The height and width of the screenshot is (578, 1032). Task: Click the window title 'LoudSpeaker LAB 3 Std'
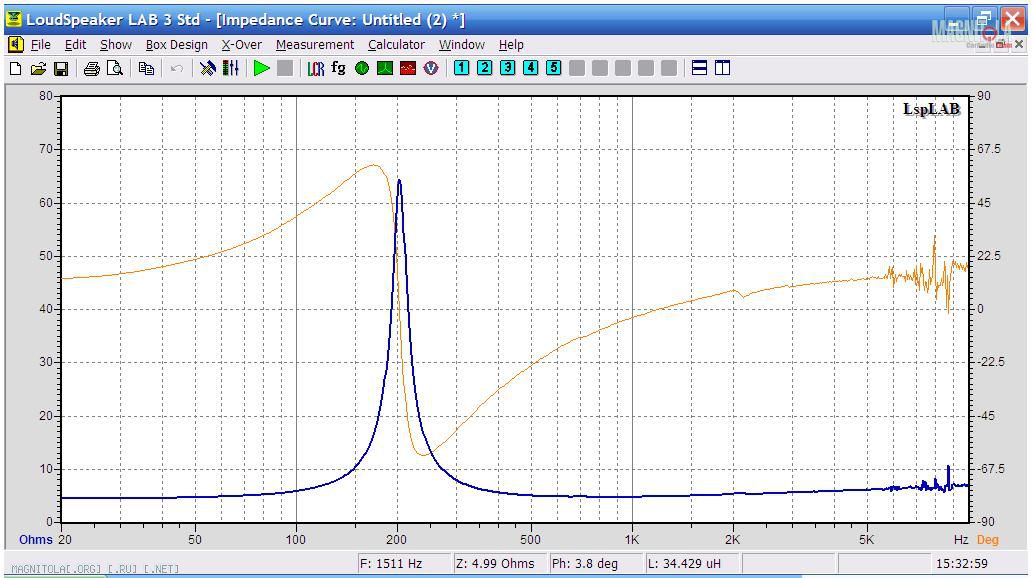pyautogui.click(x=113, y=20)
